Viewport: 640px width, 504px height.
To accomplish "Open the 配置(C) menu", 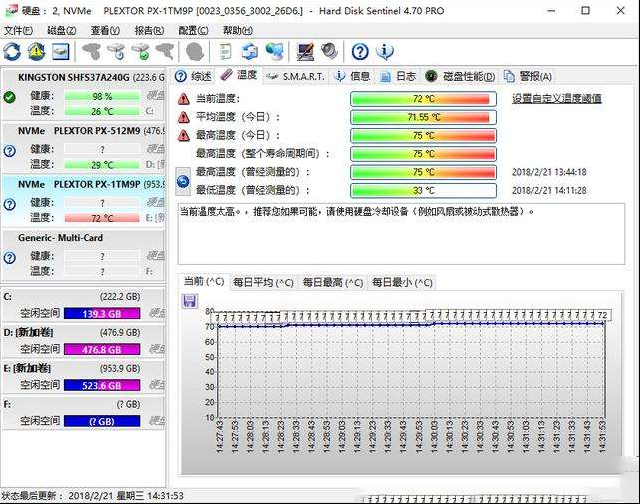I will click(193, 30).
